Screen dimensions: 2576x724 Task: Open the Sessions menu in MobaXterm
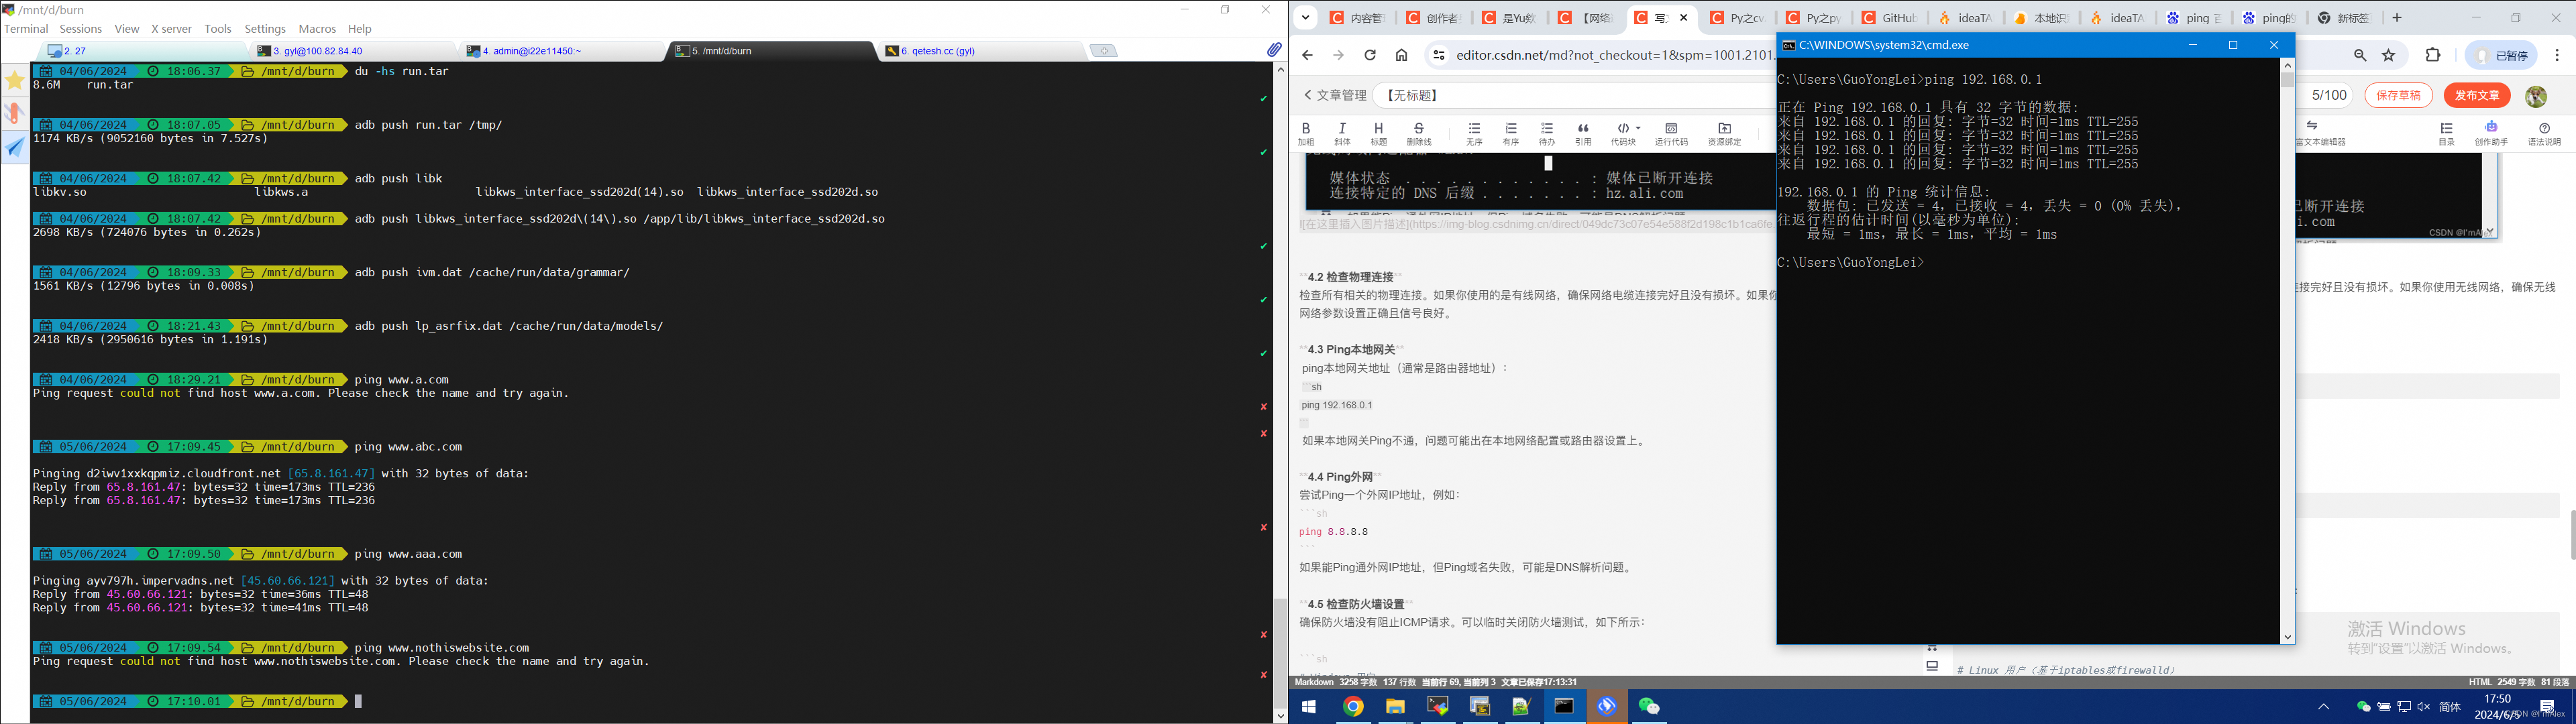pos(80,29)
